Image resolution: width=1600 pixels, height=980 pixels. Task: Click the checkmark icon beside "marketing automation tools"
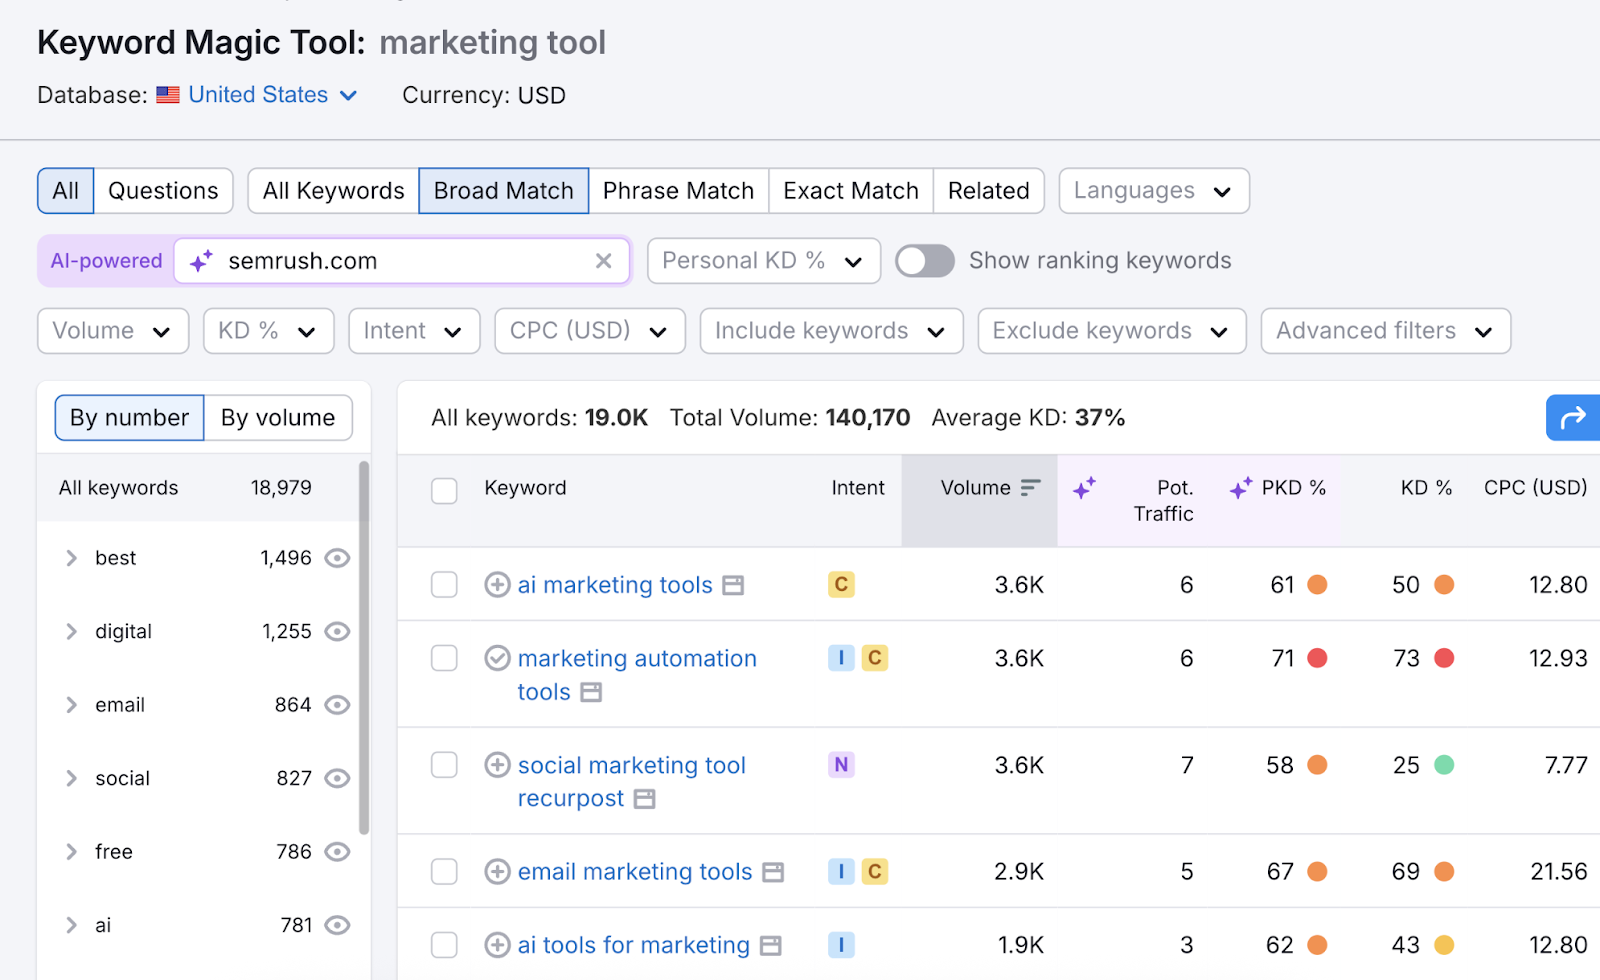[497, 658]
